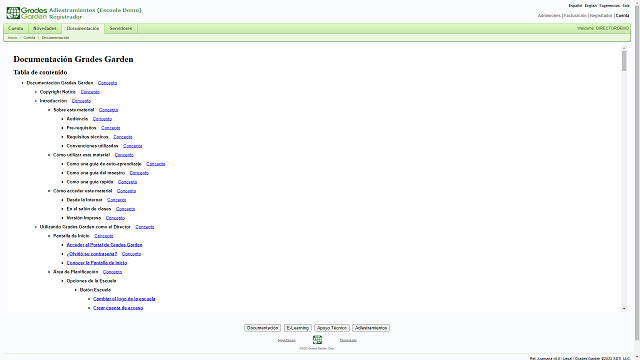Click the Welcome: DIRECTORDEMO text
Viewport: 640px width, 360px height.
[603, 29]
